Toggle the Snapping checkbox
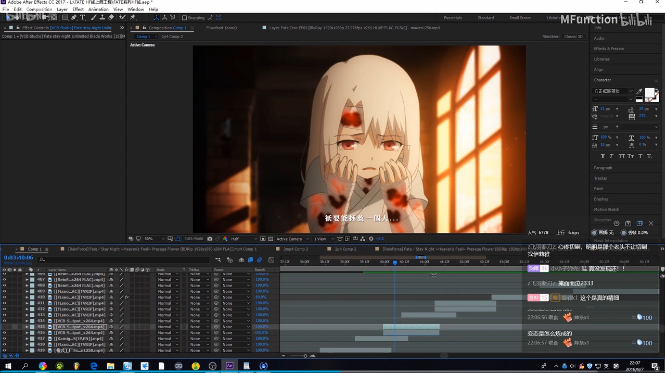Image resolution: width=665 pixels, height=373 pixels. click(x=184, y=18)
